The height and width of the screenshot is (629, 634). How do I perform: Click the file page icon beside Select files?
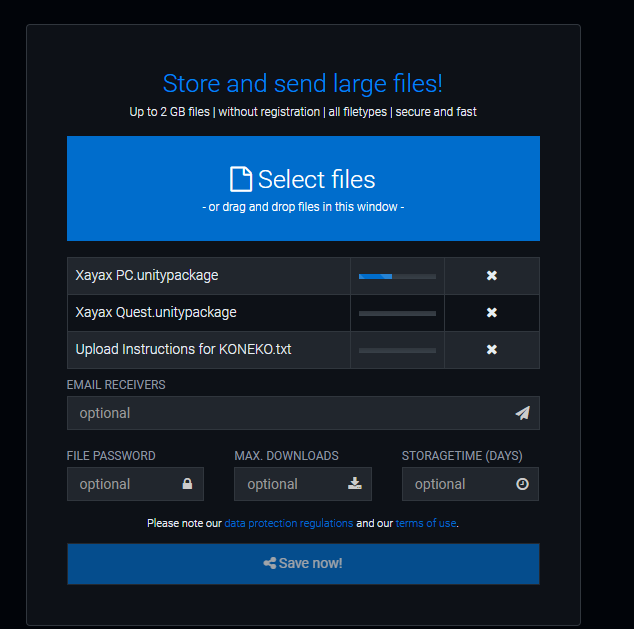[x=241, y=179]
